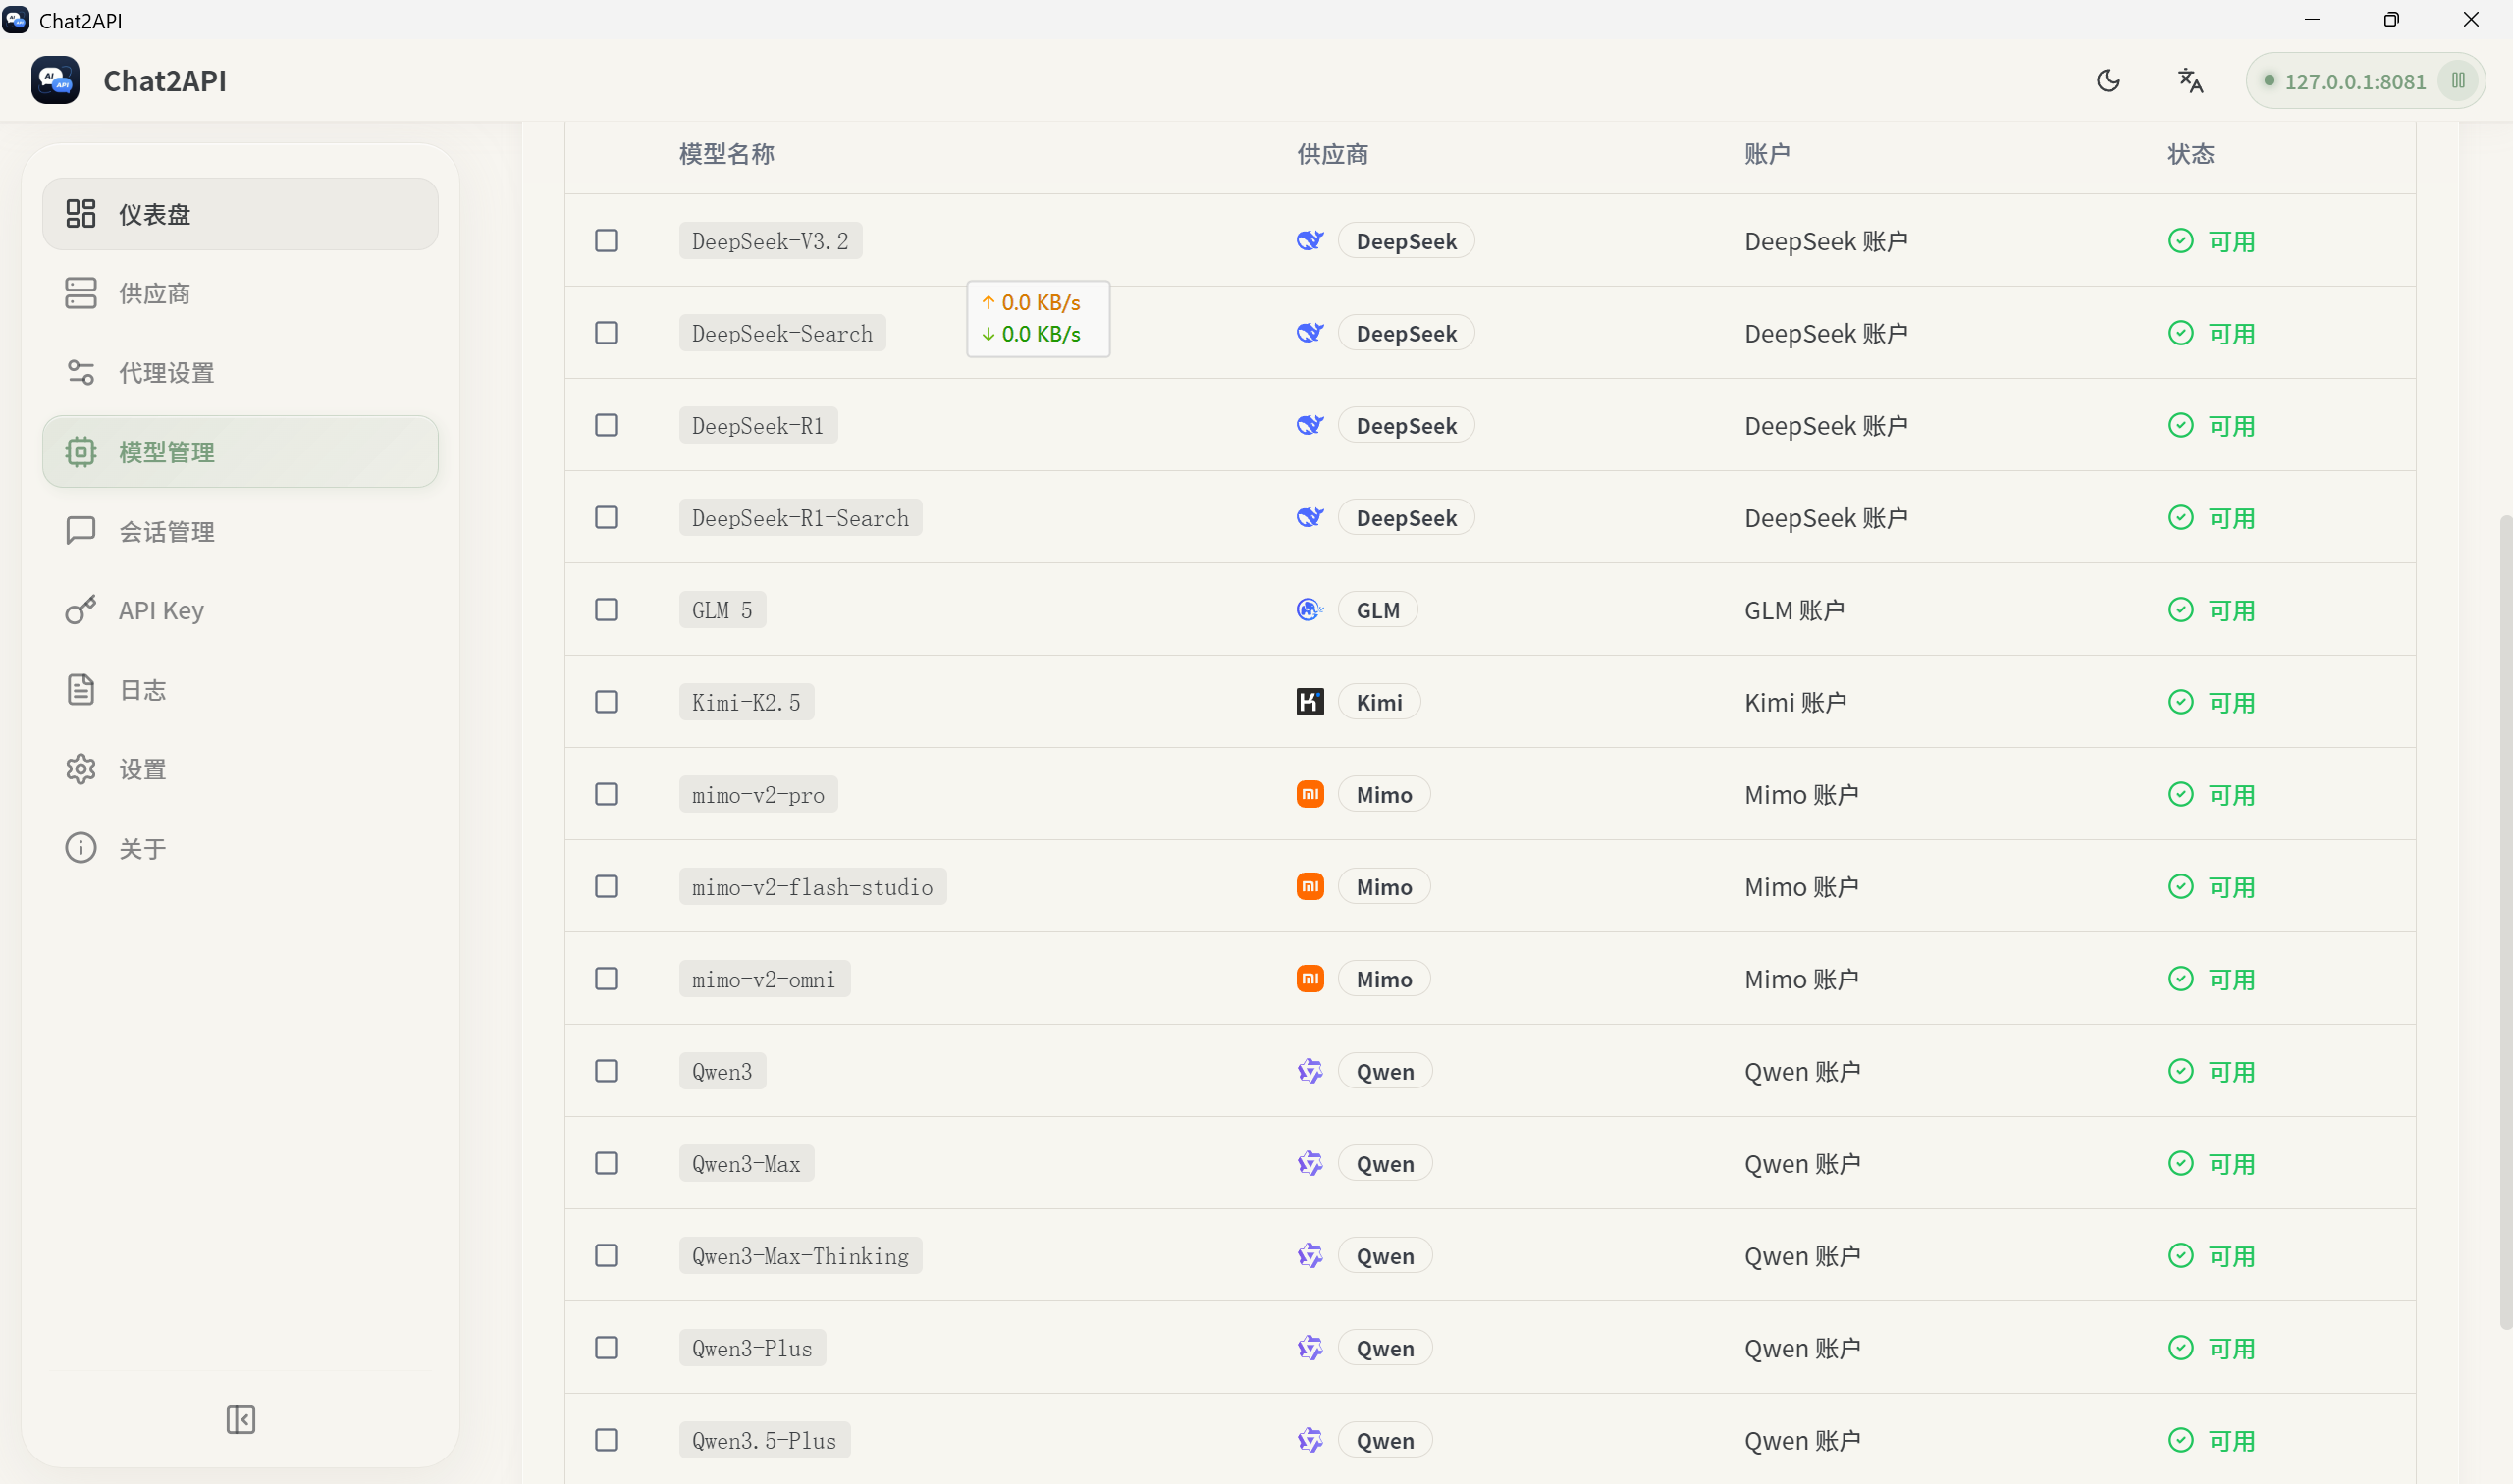Screen dimensions: 2513x1484
Task: Click the DeepSeek-R1-Search model name tag
Action: coord(800,518)
